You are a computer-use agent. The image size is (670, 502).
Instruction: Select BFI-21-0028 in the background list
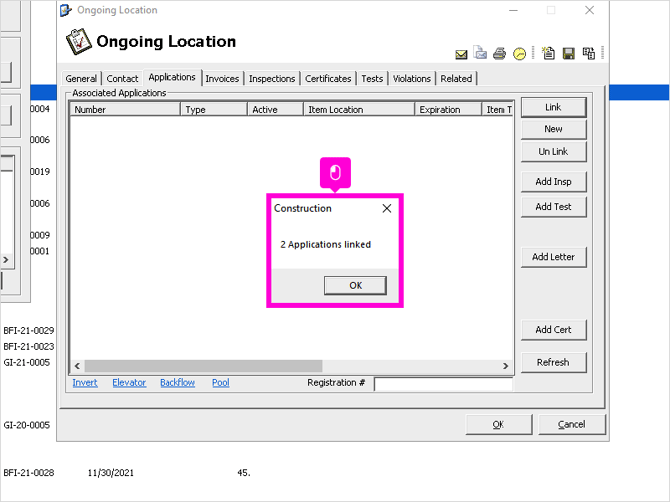point(29,473)
